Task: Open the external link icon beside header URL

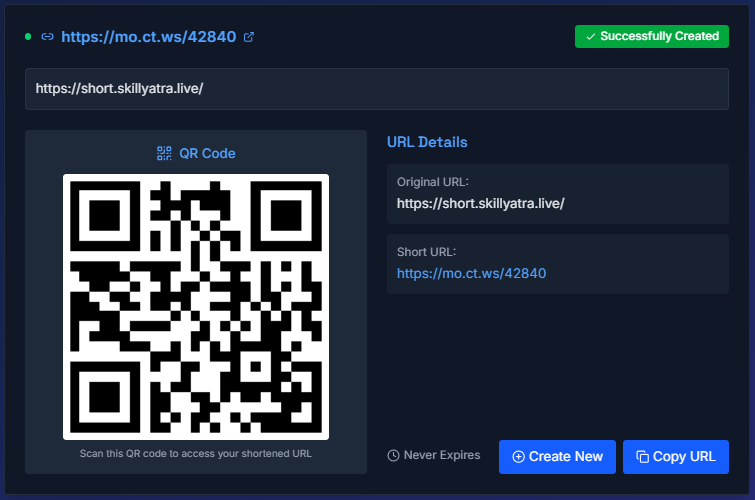Action: 248,37
